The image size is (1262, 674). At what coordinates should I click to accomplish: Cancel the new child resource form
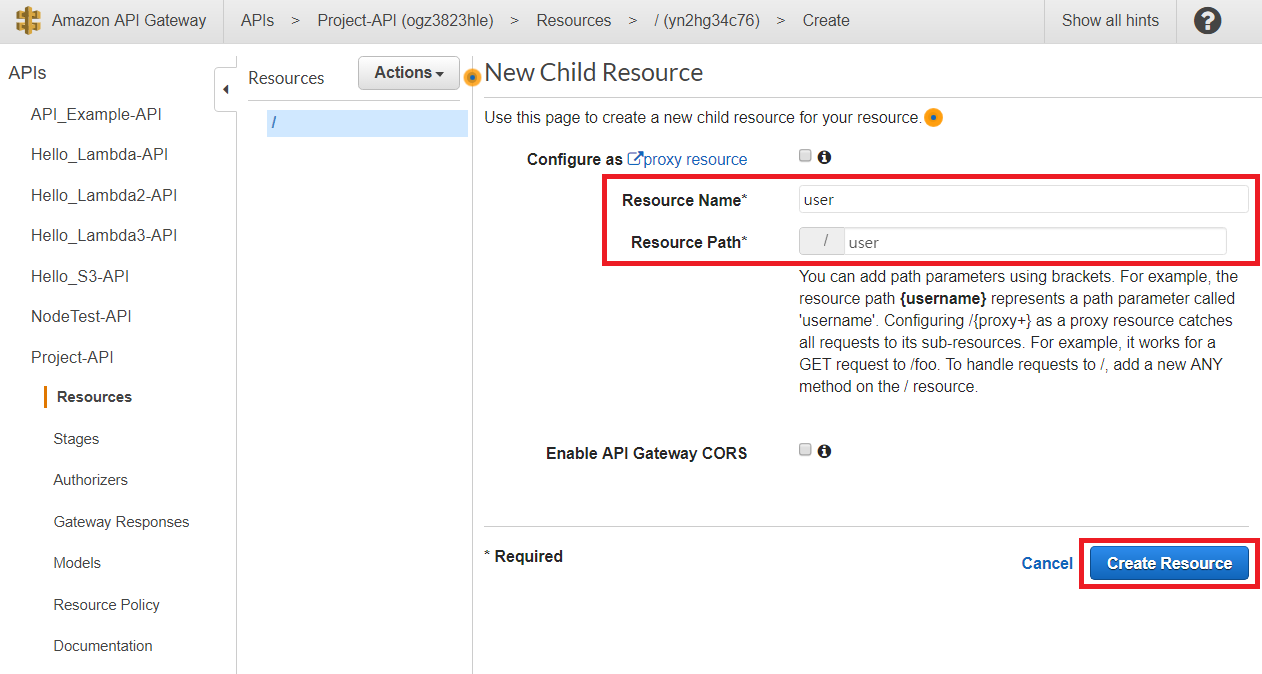1047,563
